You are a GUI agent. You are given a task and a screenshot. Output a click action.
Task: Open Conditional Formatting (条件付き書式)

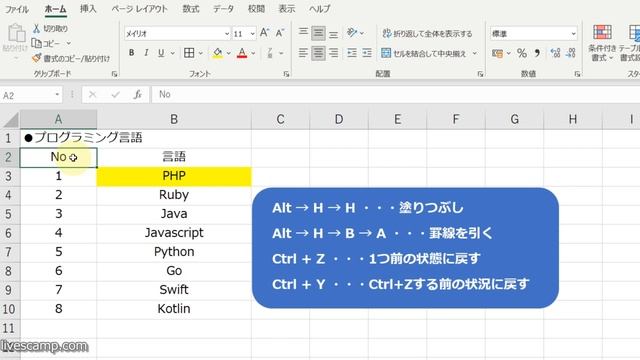click(602, 43)
